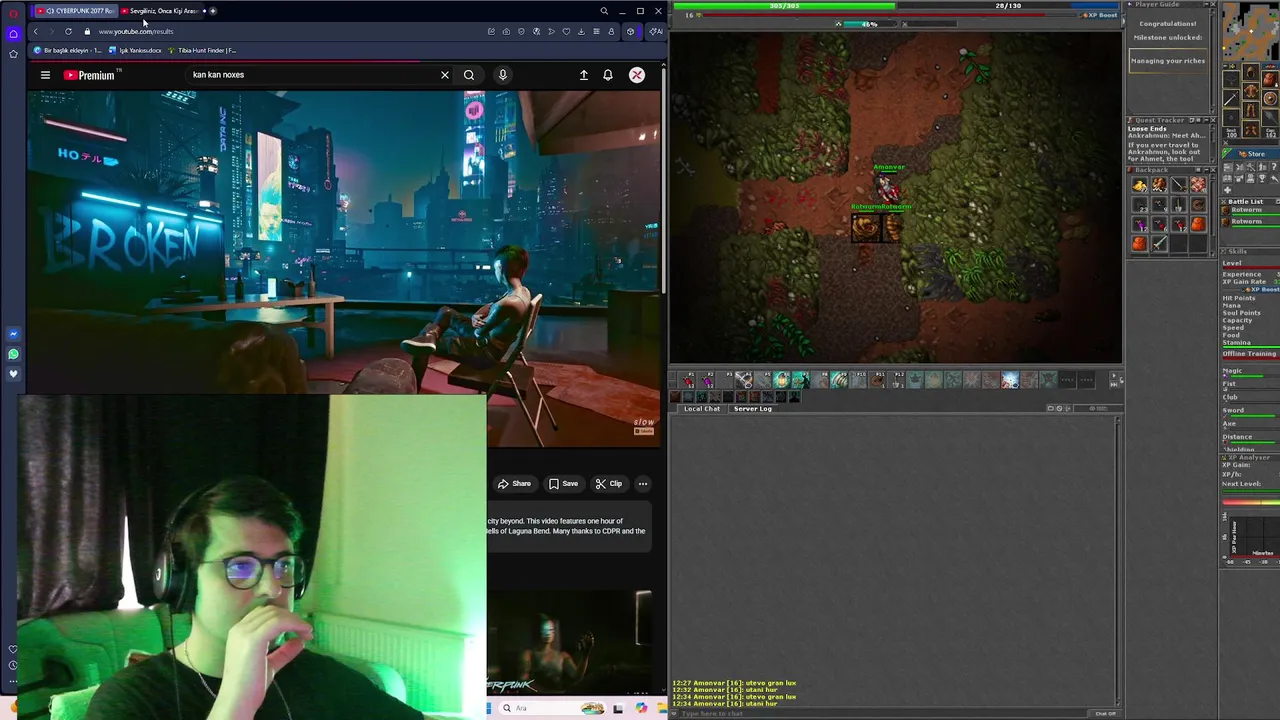Collapse the Backpack panel header
1280x720 pixels.
click(x=1206, y=170)
